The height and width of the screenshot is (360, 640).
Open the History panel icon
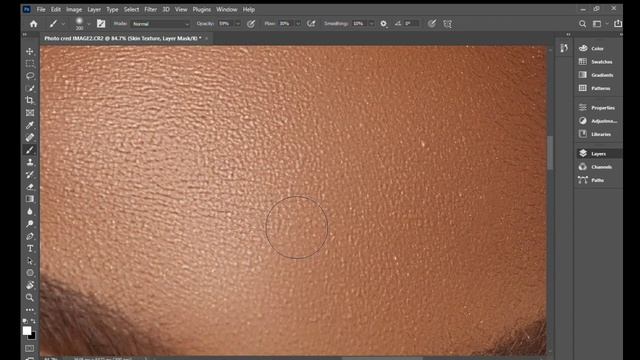click(x=564, y=48)
